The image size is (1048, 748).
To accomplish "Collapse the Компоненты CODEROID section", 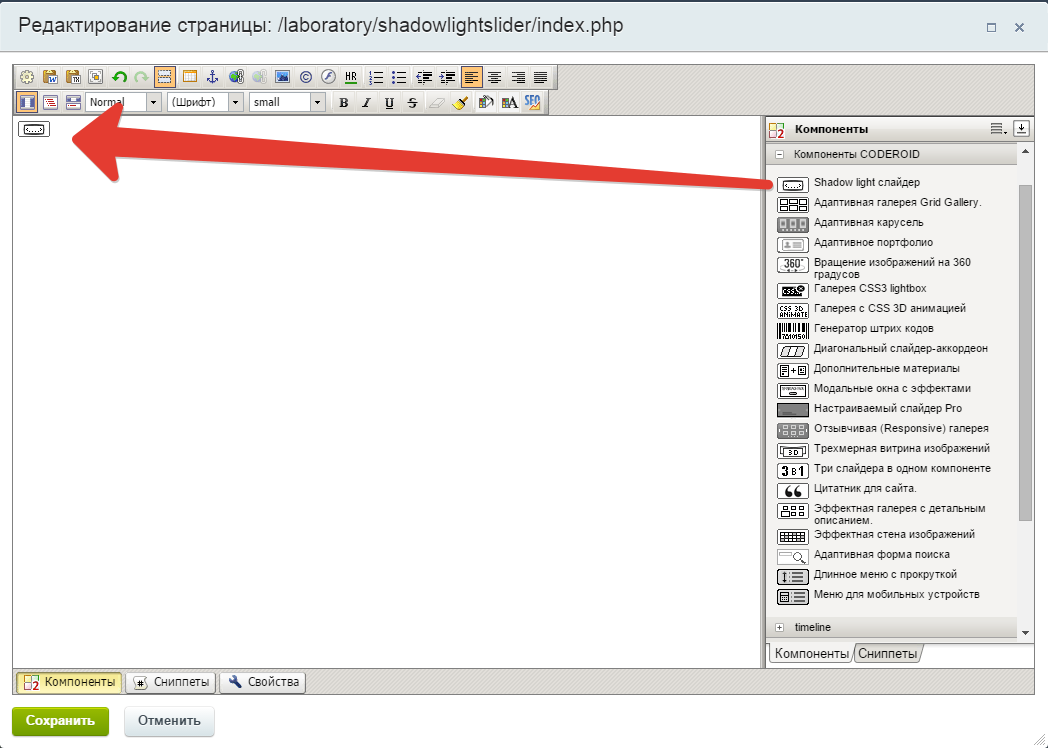I will tap(779, 155).
